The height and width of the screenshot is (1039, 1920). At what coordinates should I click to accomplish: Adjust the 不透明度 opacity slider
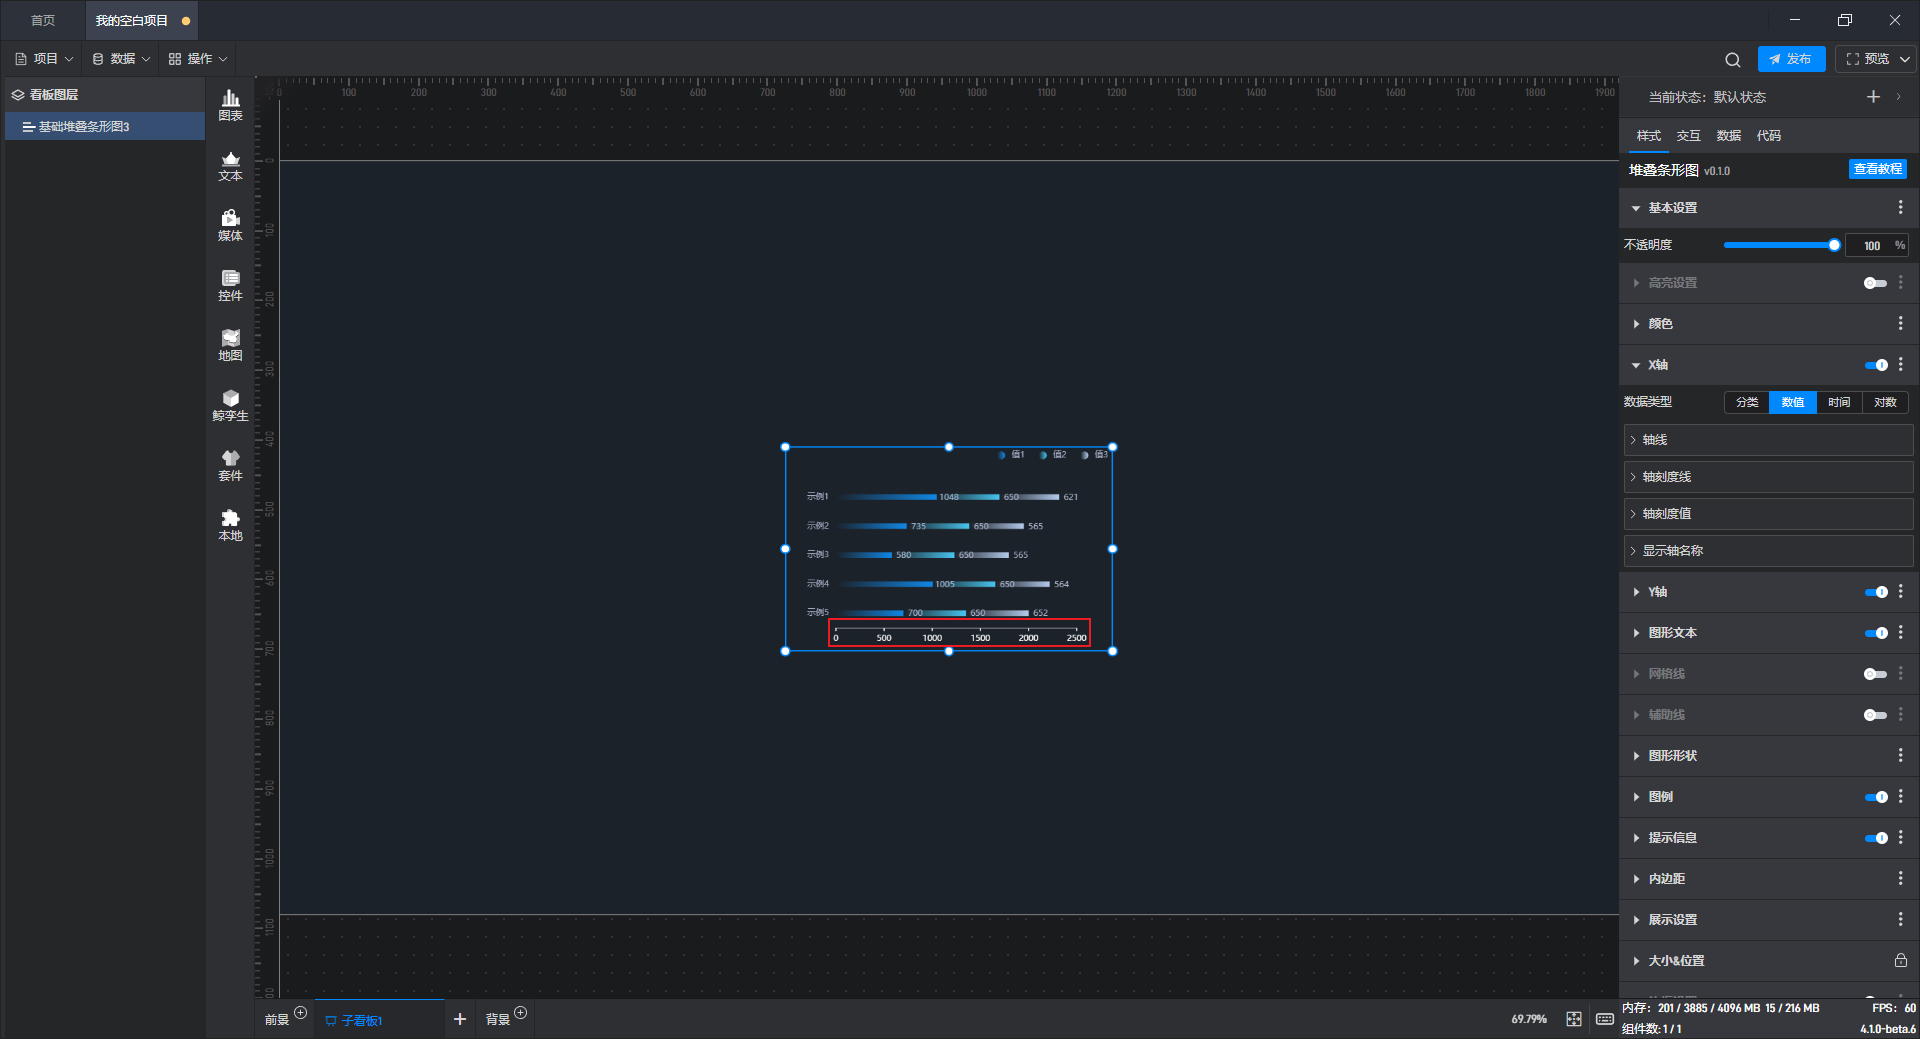point(1780,245)
